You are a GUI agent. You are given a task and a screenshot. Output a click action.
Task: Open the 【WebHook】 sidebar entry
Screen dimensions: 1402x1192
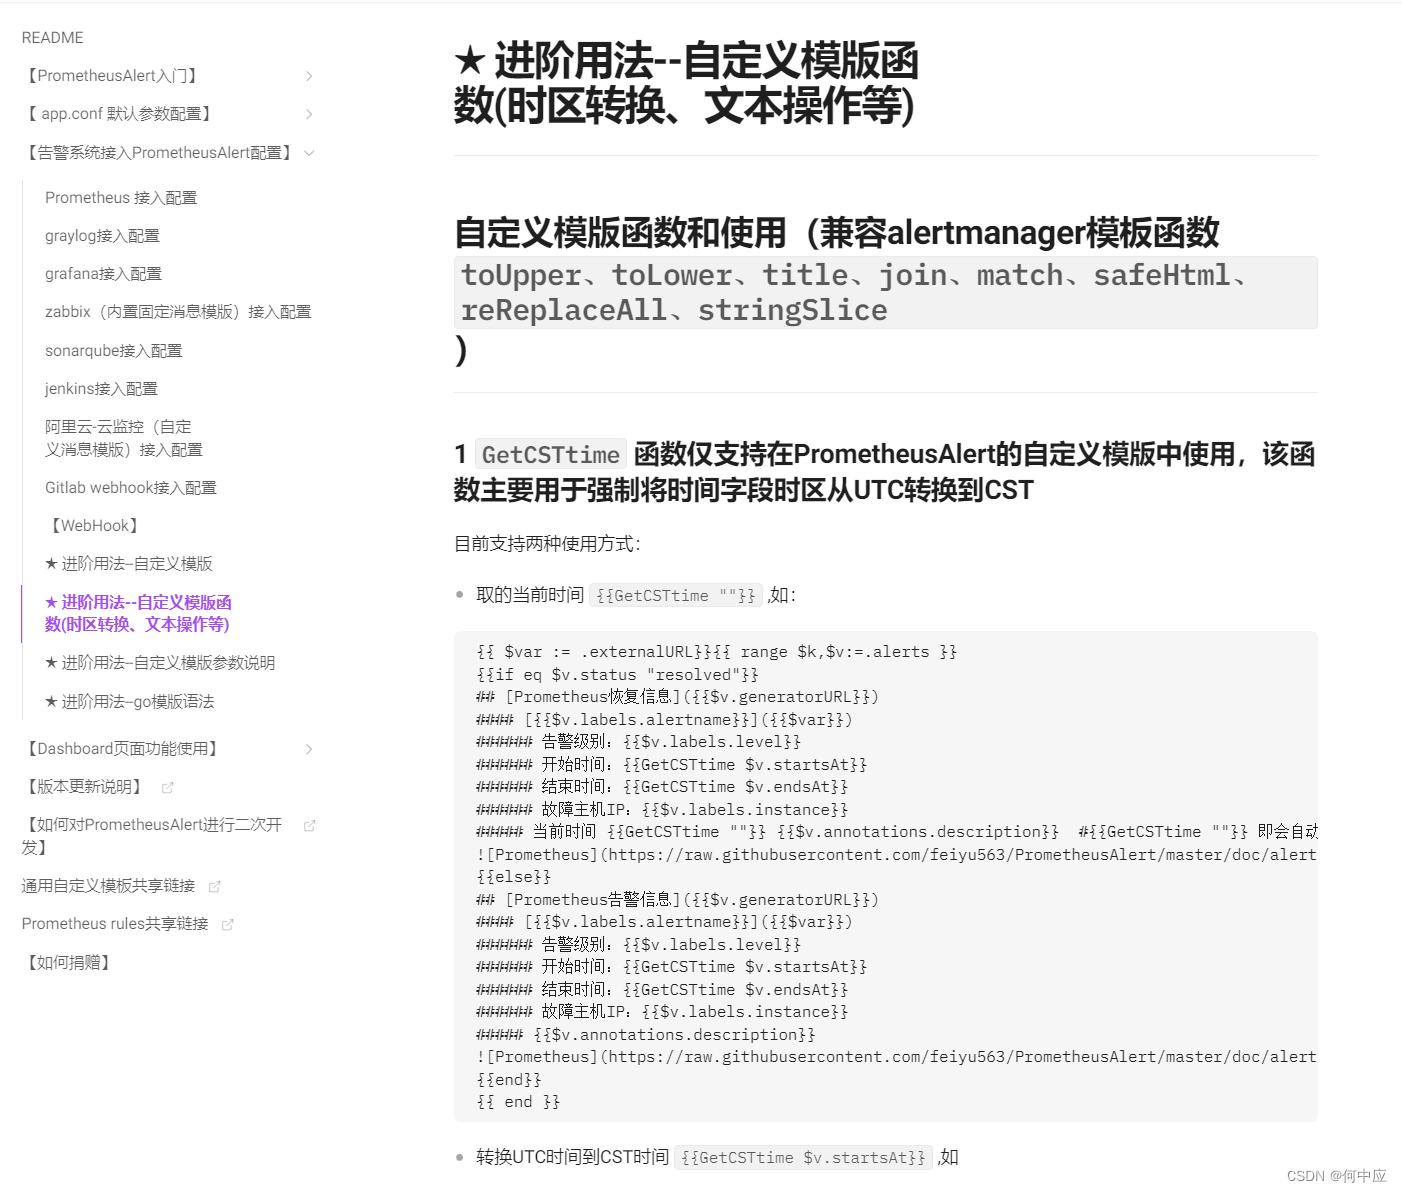(93, 526)
